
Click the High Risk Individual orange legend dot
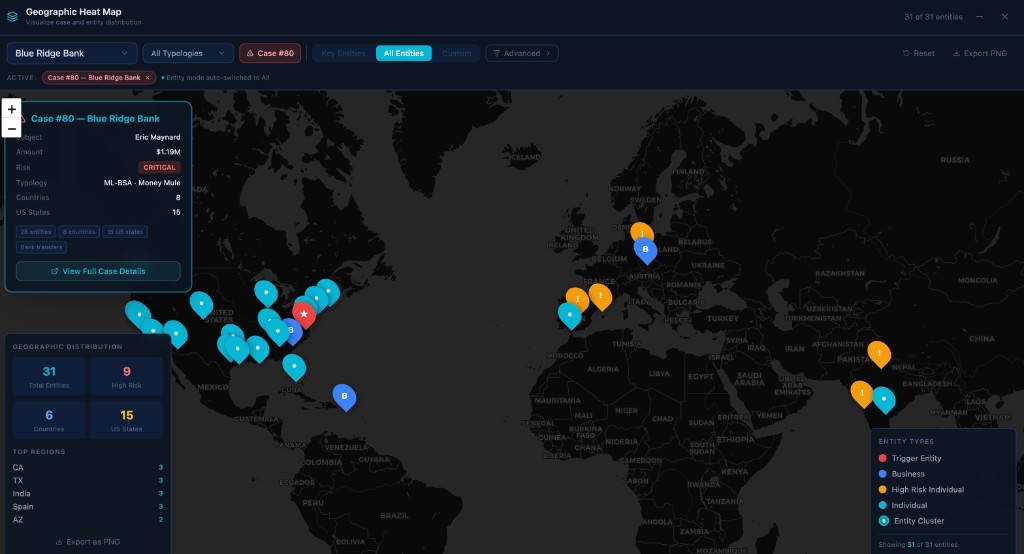tap(882, 489)
